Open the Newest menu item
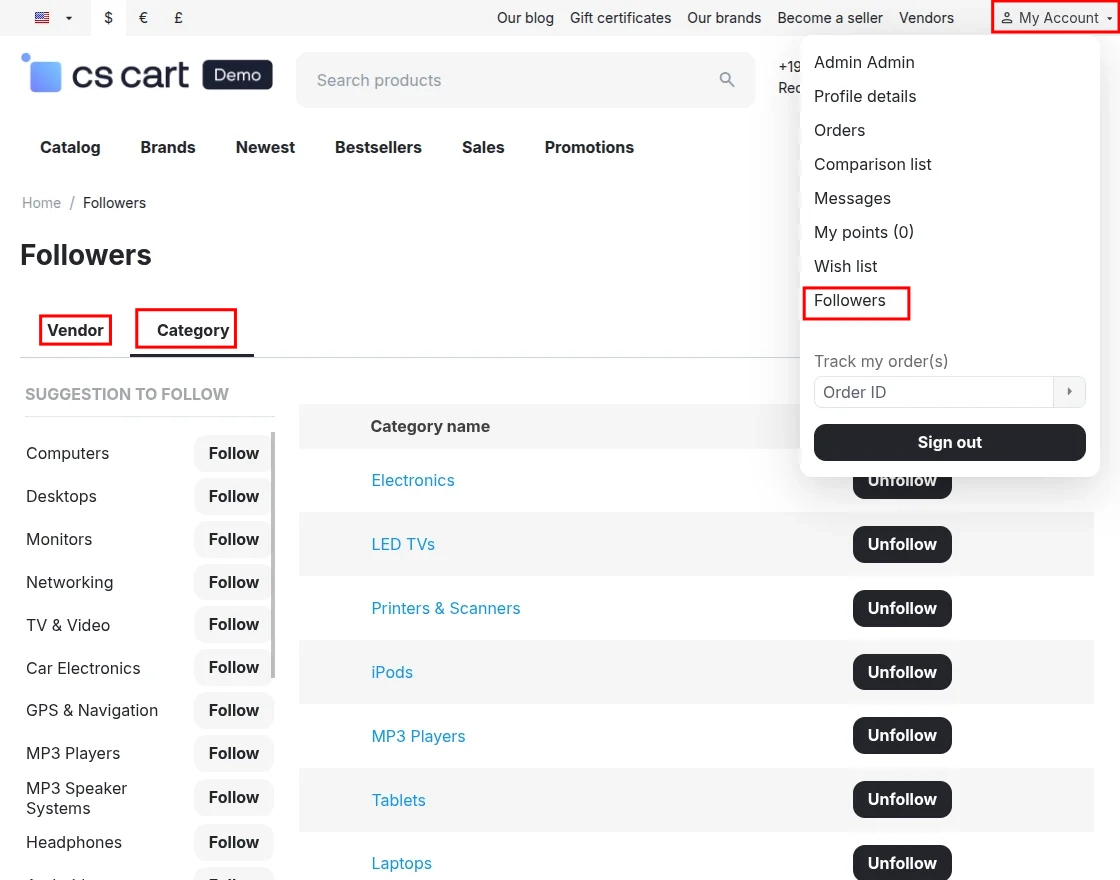 (265, 147)
